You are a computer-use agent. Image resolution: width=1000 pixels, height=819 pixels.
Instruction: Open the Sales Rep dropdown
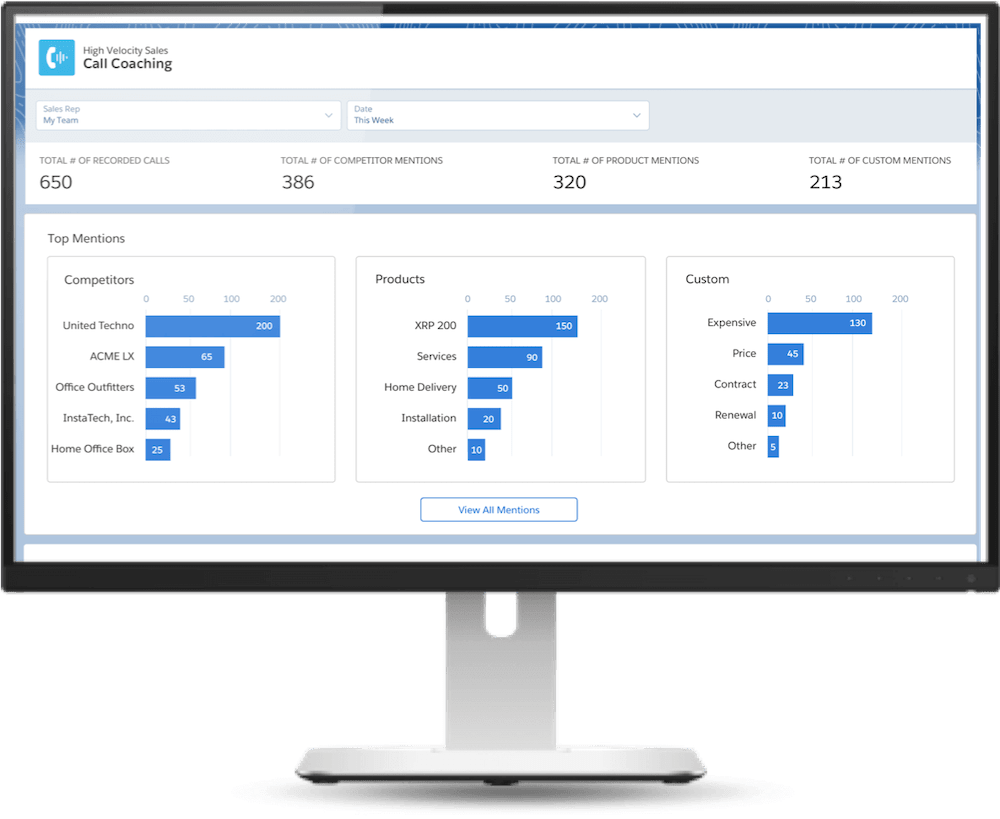pyautogui.click(x=189, y=115)
